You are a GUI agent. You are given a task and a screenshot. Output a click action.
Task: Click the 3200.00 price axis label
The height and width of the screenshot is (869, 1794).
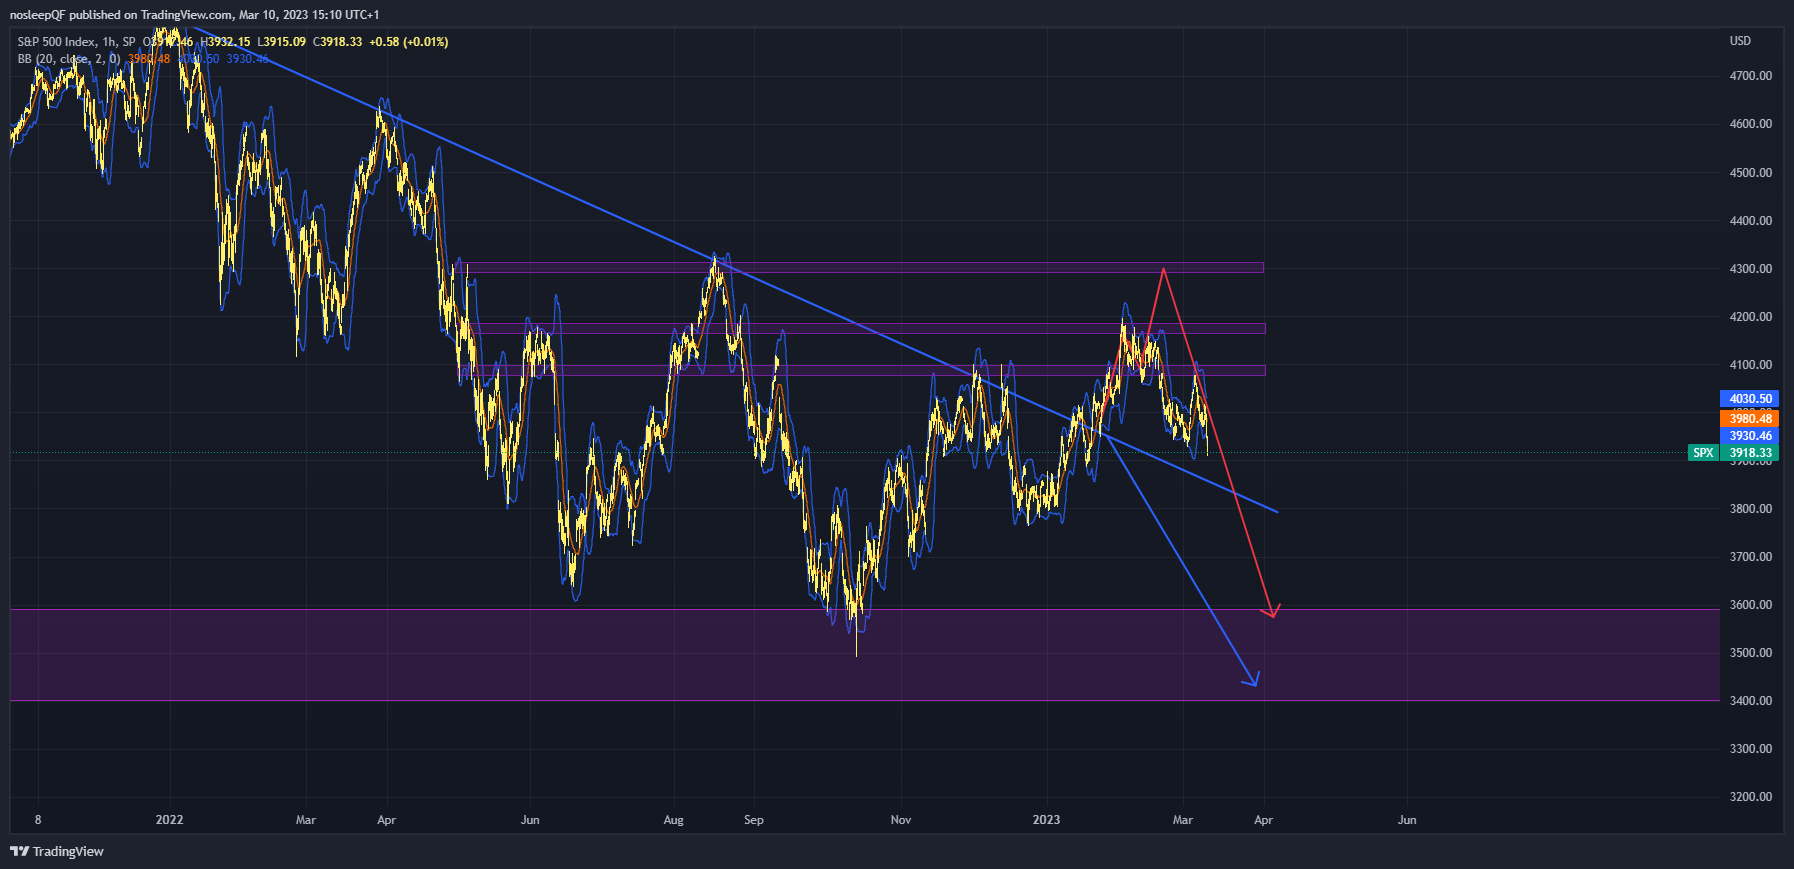point(1750,797)
